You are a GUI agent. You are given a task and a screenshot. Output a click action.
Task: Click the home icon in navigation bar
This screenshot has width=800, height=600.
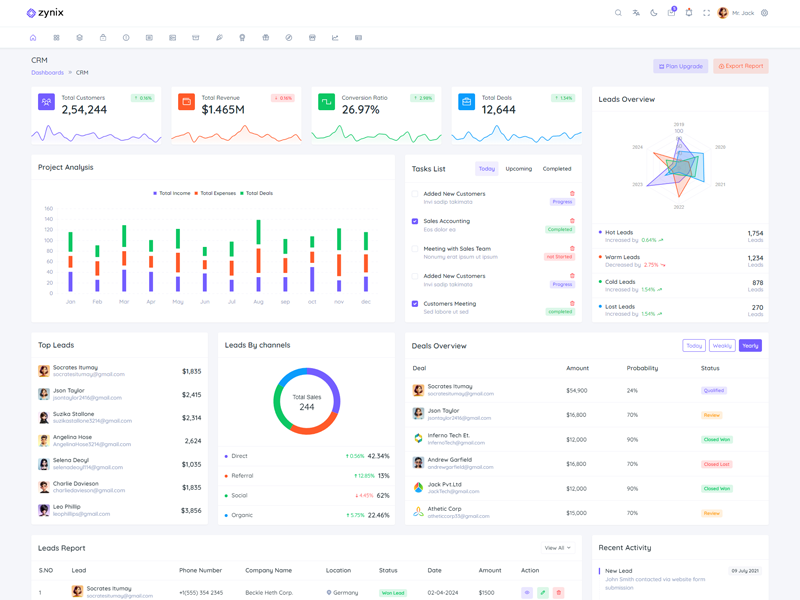[x=33, y=38]
